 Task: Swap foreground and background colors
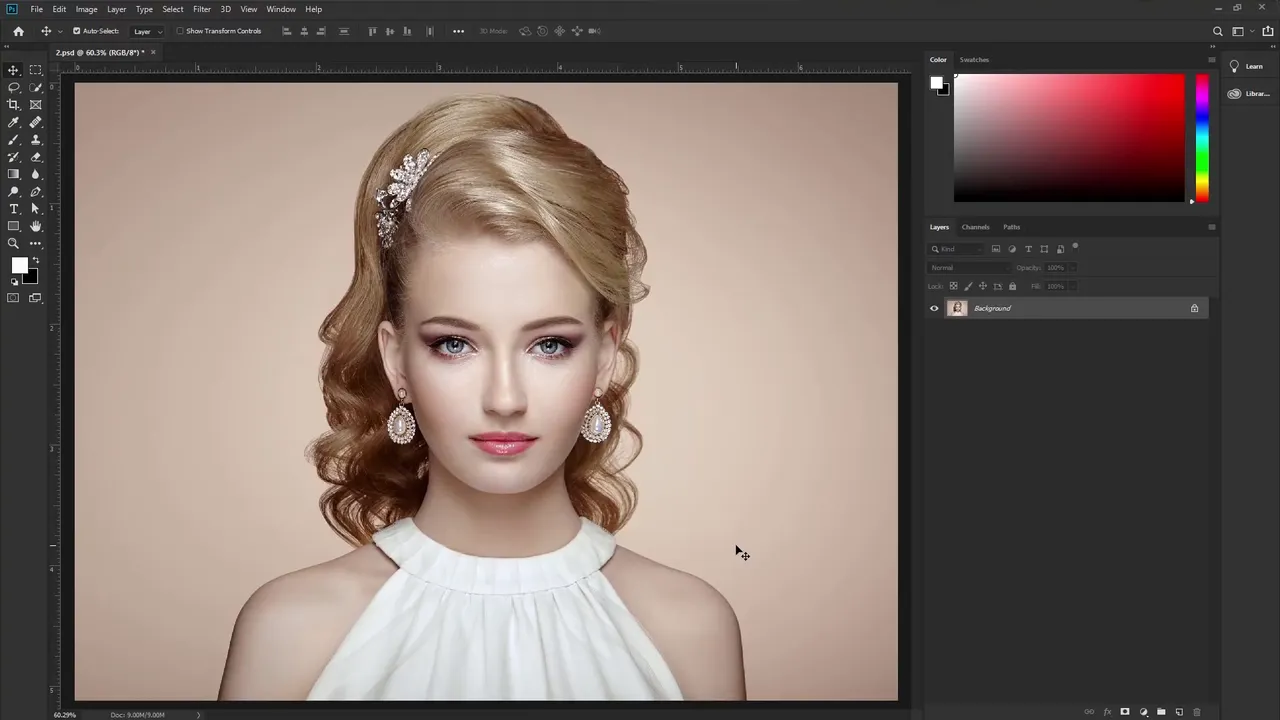point(36,261)
